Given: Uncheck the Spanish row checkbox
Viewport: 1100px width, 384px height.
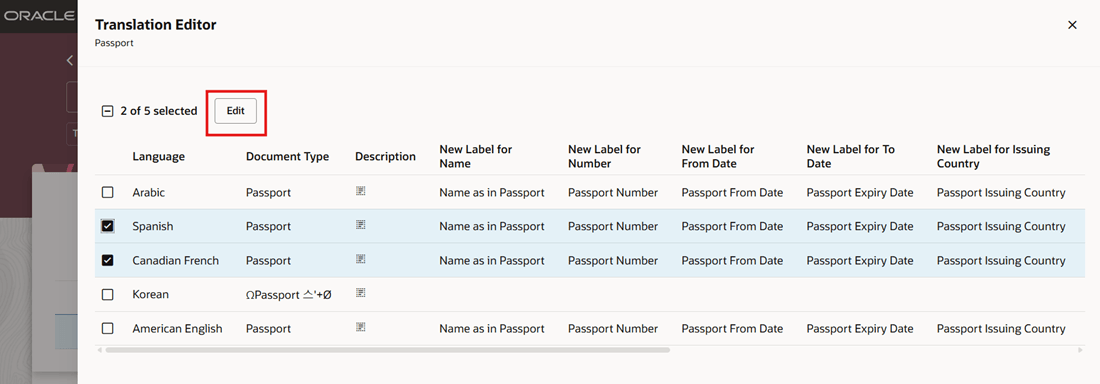Looking at the screenshot, I should click(107, 226).
